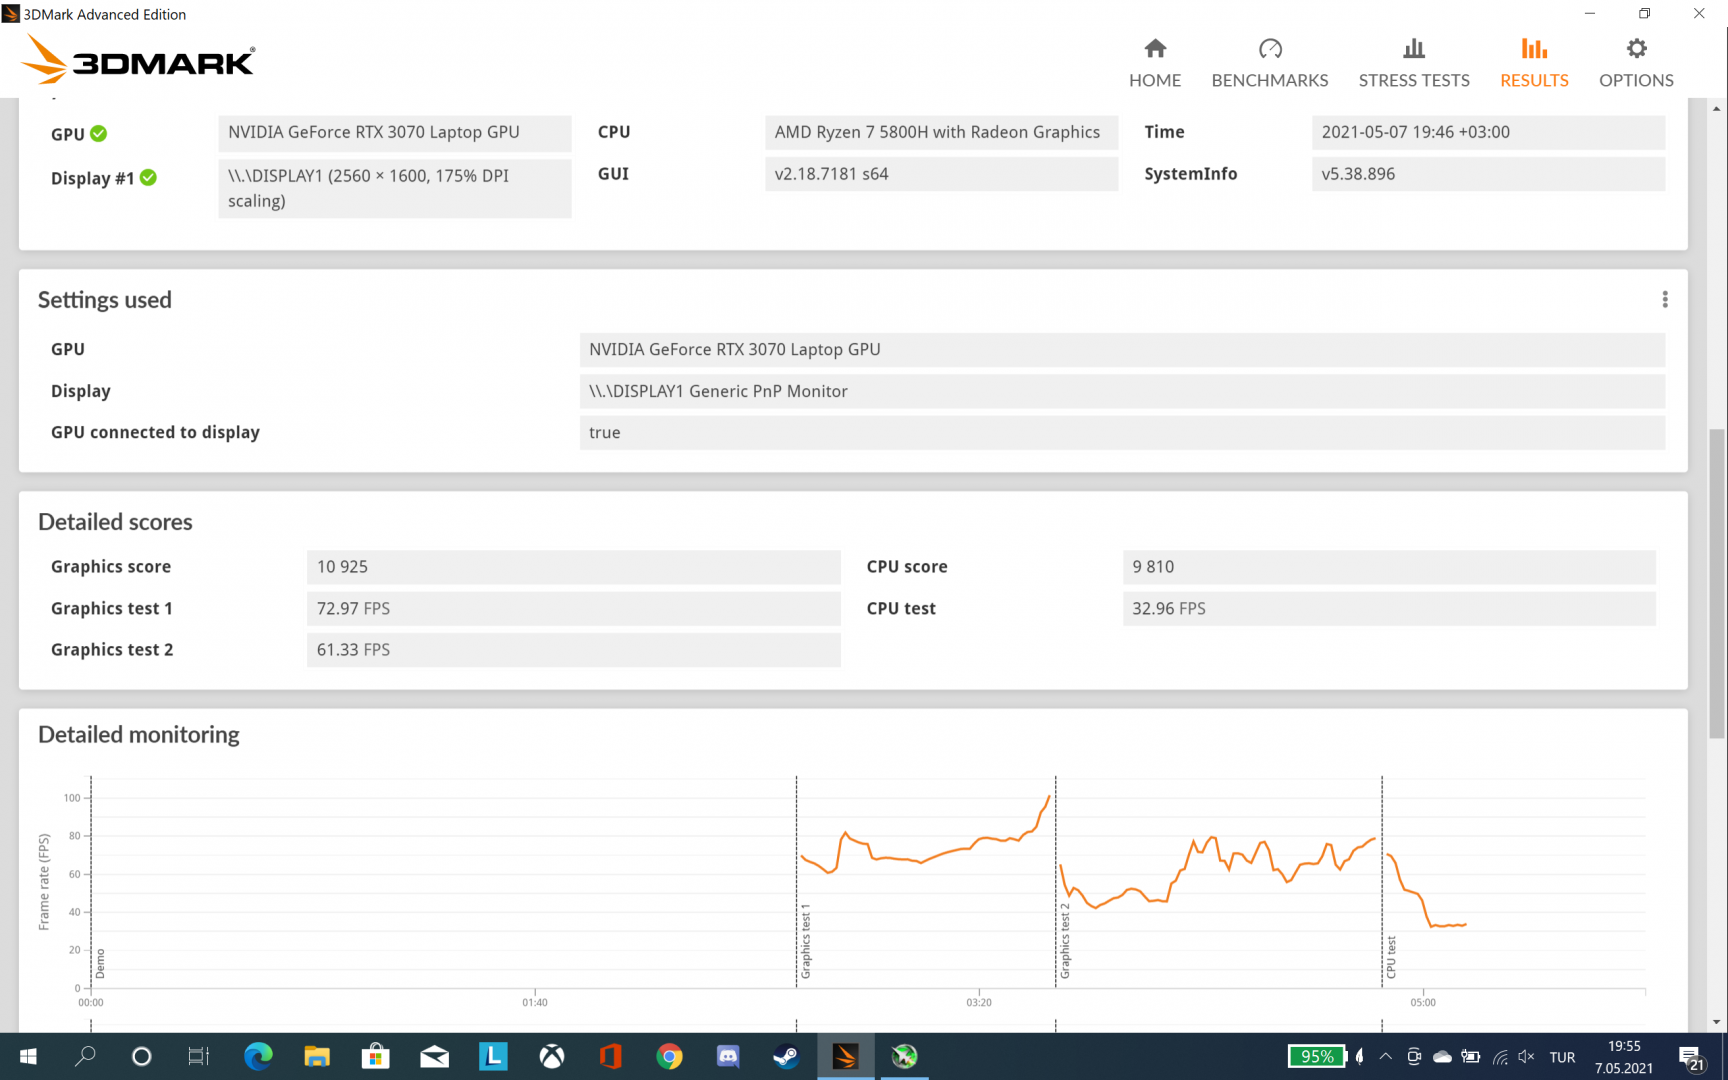The image size is (1728, 1080).
Task: Click the DISPLAY1 Generic PnP Monitor field
Action: (1122, 391)
